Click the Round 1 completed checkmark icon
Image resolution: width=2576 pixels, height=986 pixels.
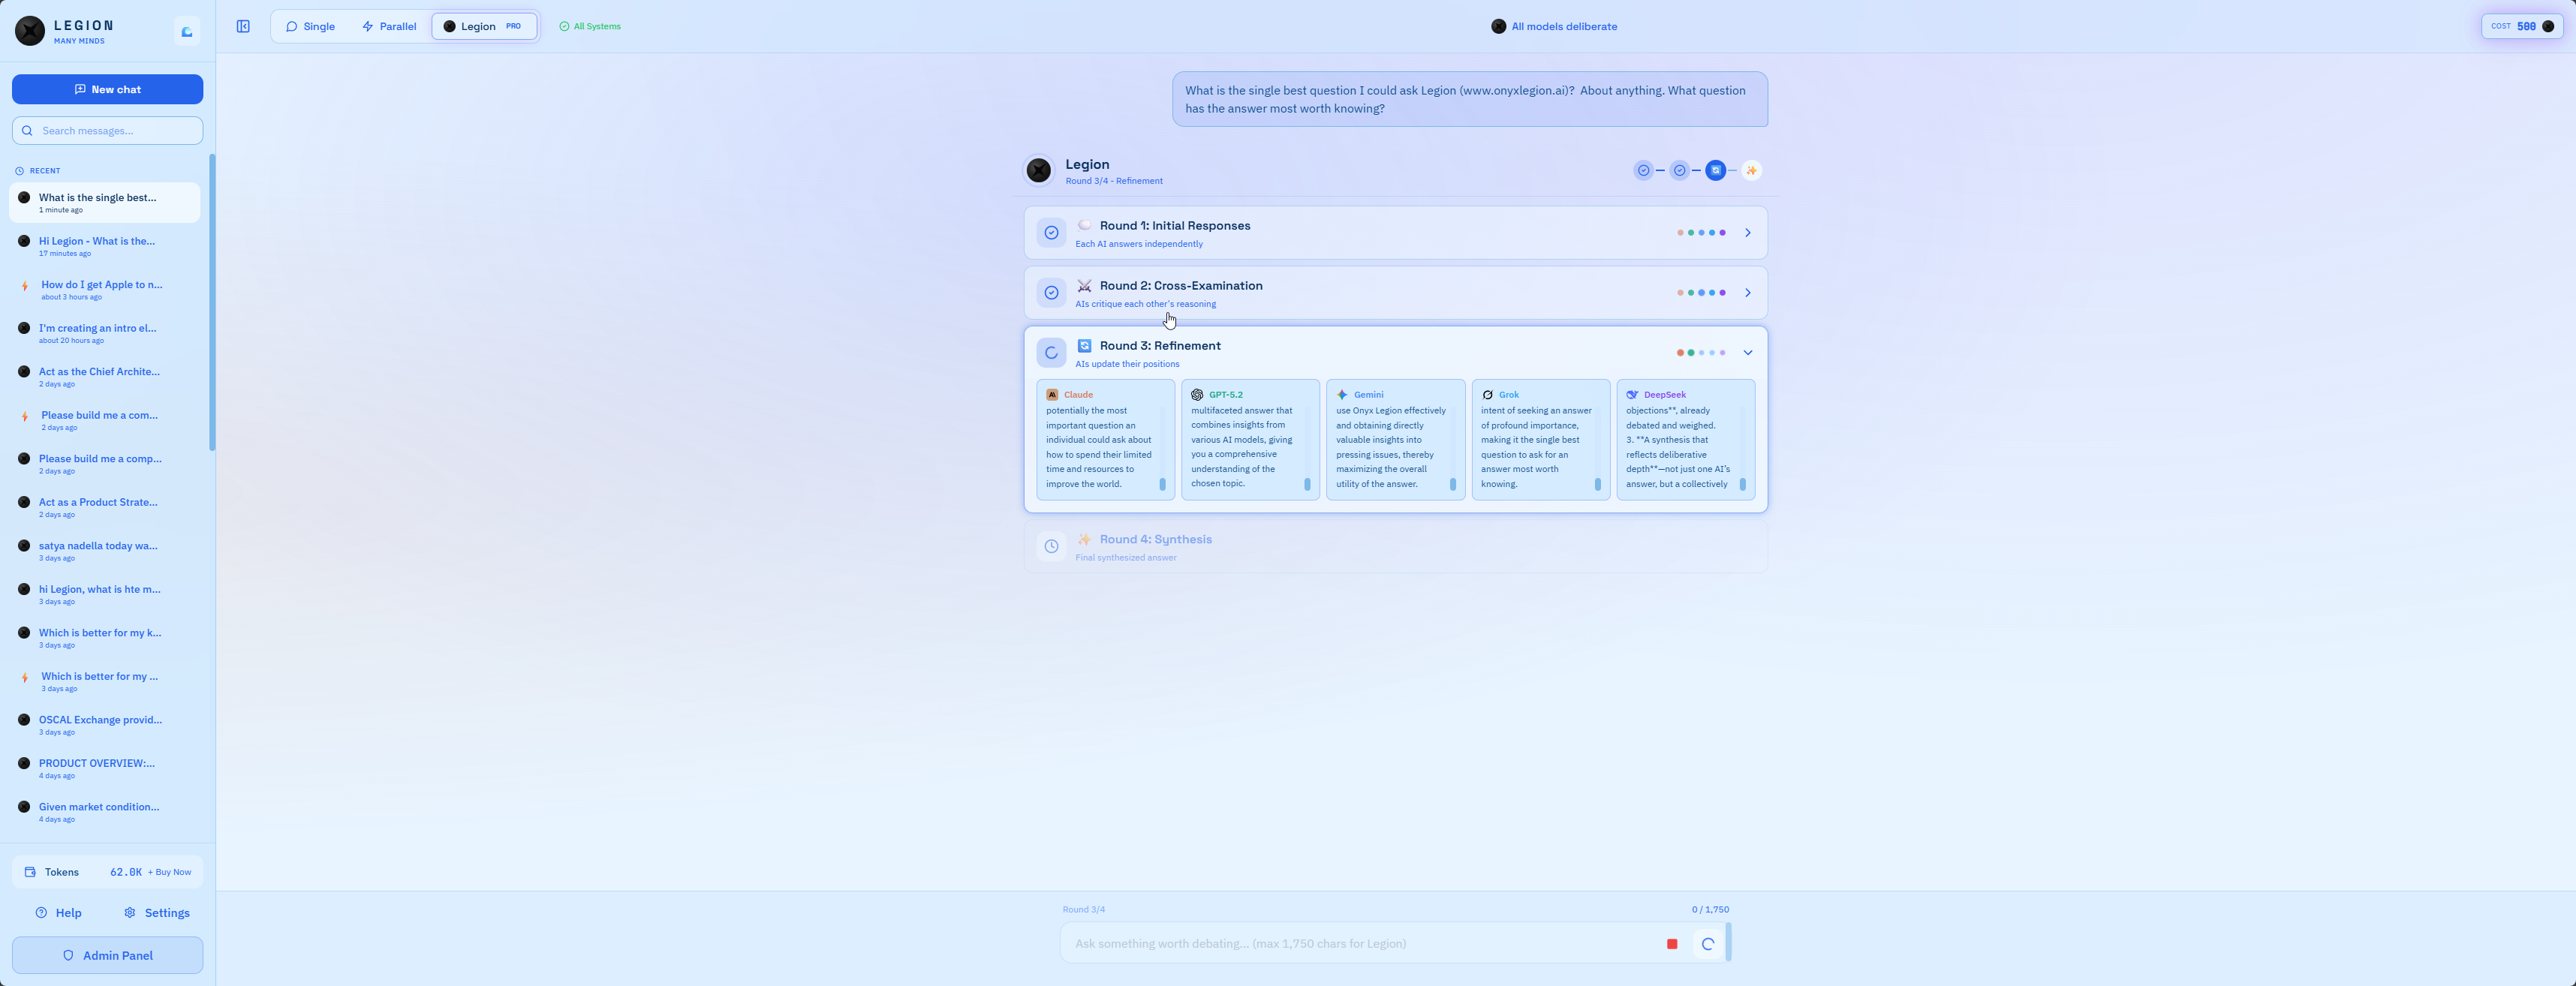pyautogui.click(x=1051, y=232)
